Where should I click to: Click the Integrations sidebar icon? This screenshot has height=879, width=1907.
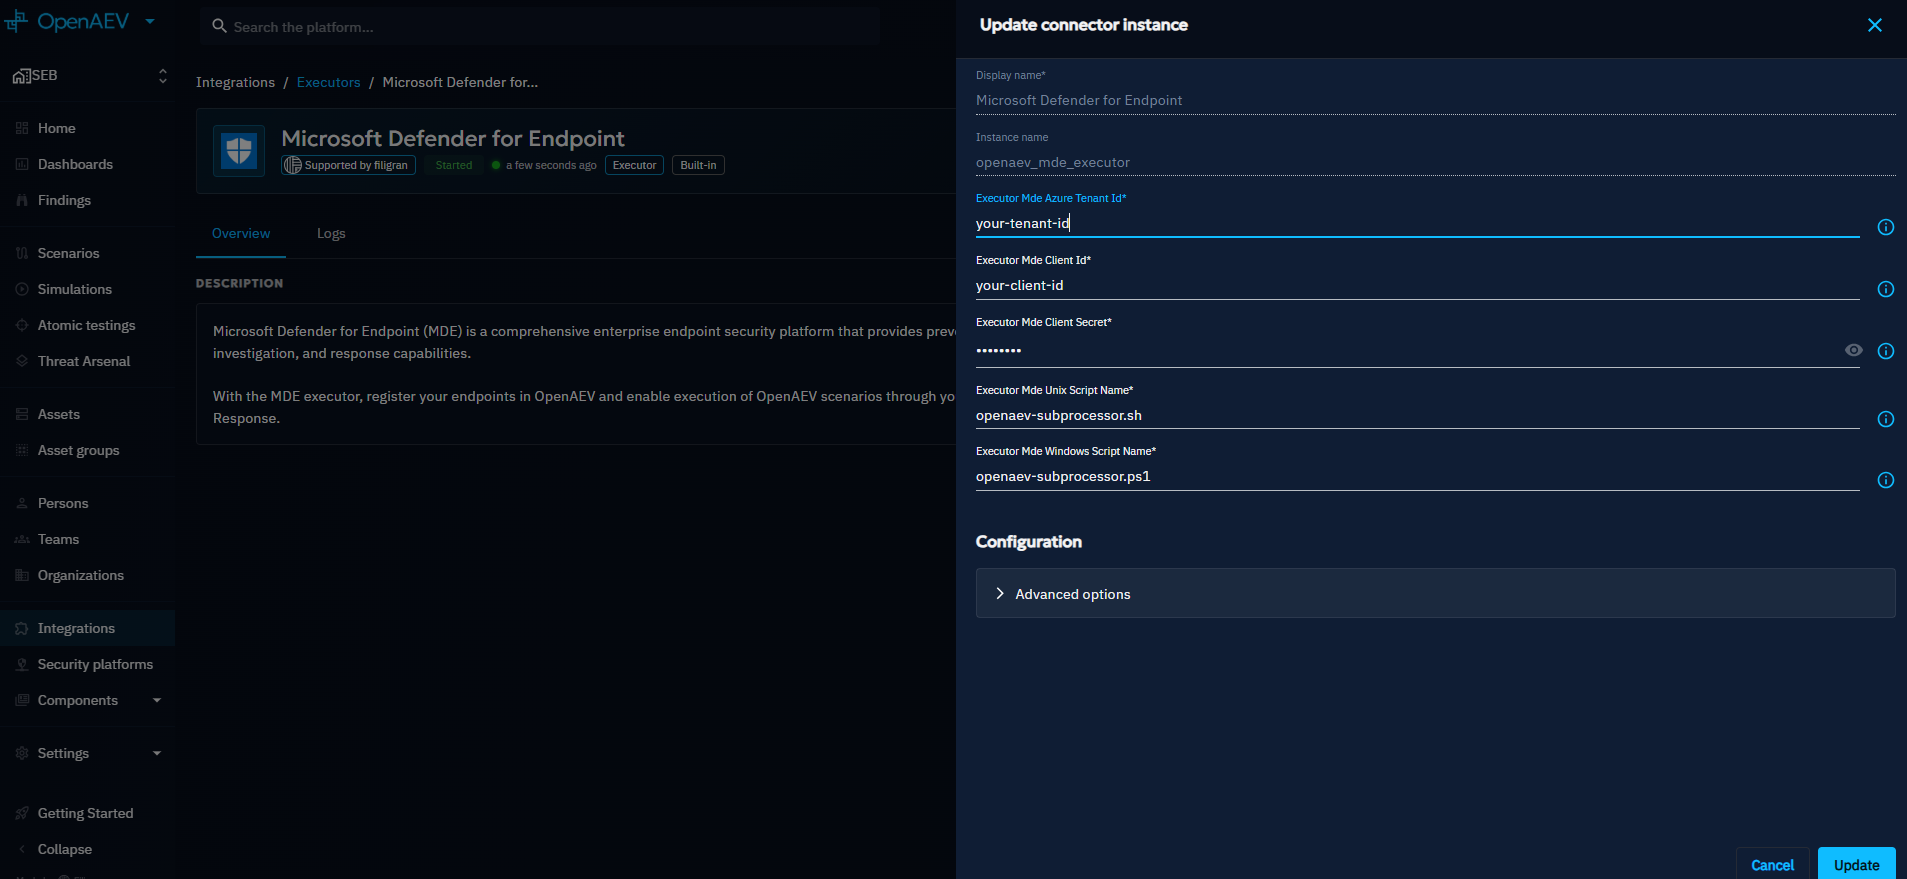pos(22,628)
